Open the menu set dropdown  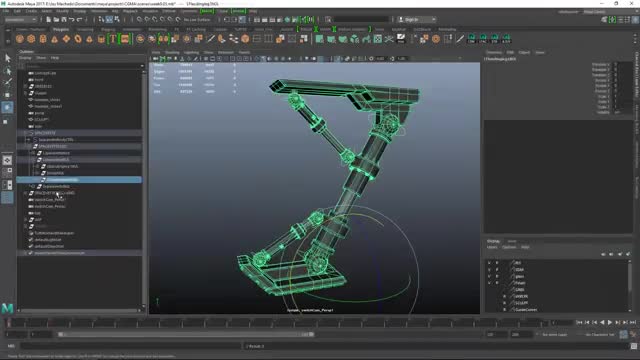pyautogui.click(x=20, y=19)
